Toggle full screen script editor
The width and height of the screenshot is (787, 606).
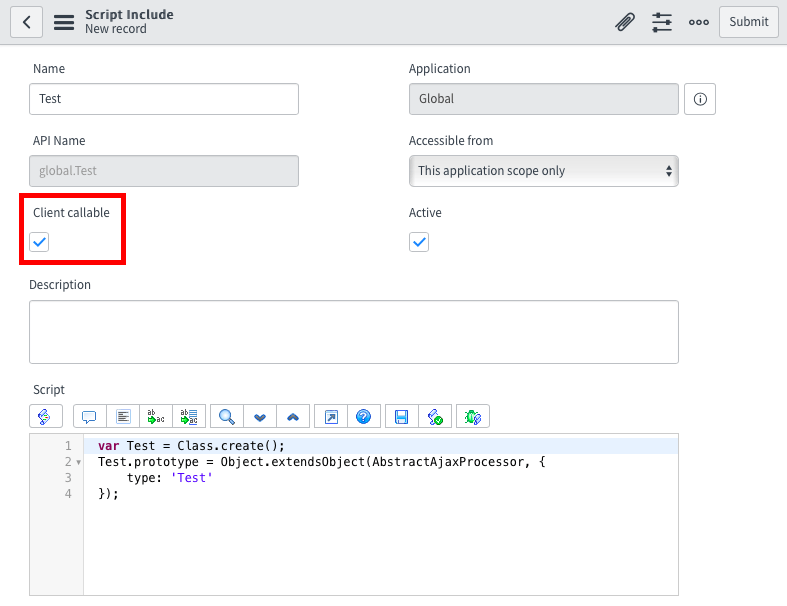point(331,416)
